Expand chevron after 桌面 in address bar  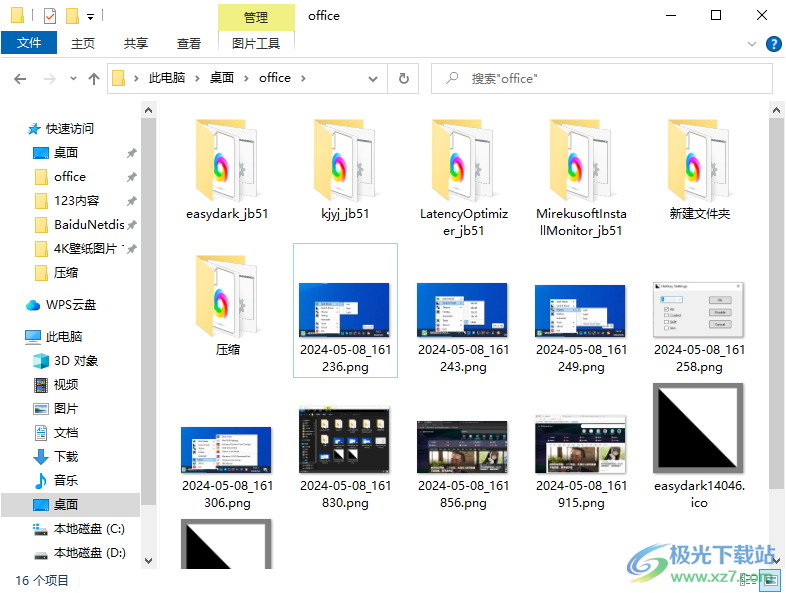[x=246, y=79]
